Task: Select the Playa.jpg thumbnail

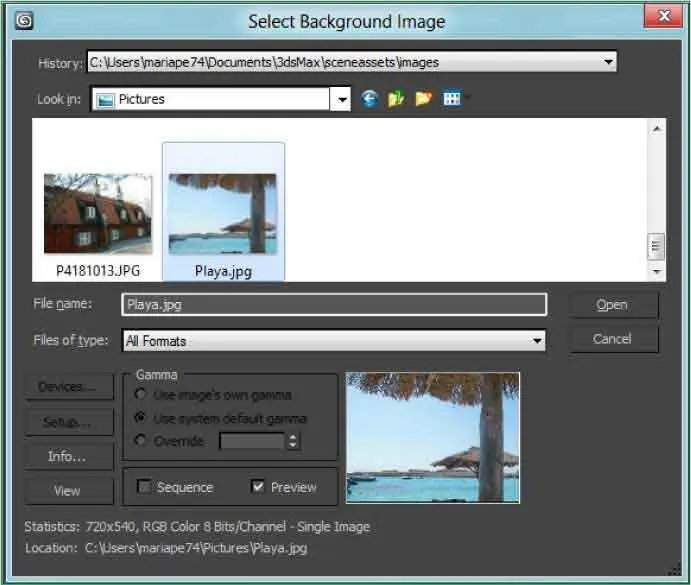Action: (223, 212)
